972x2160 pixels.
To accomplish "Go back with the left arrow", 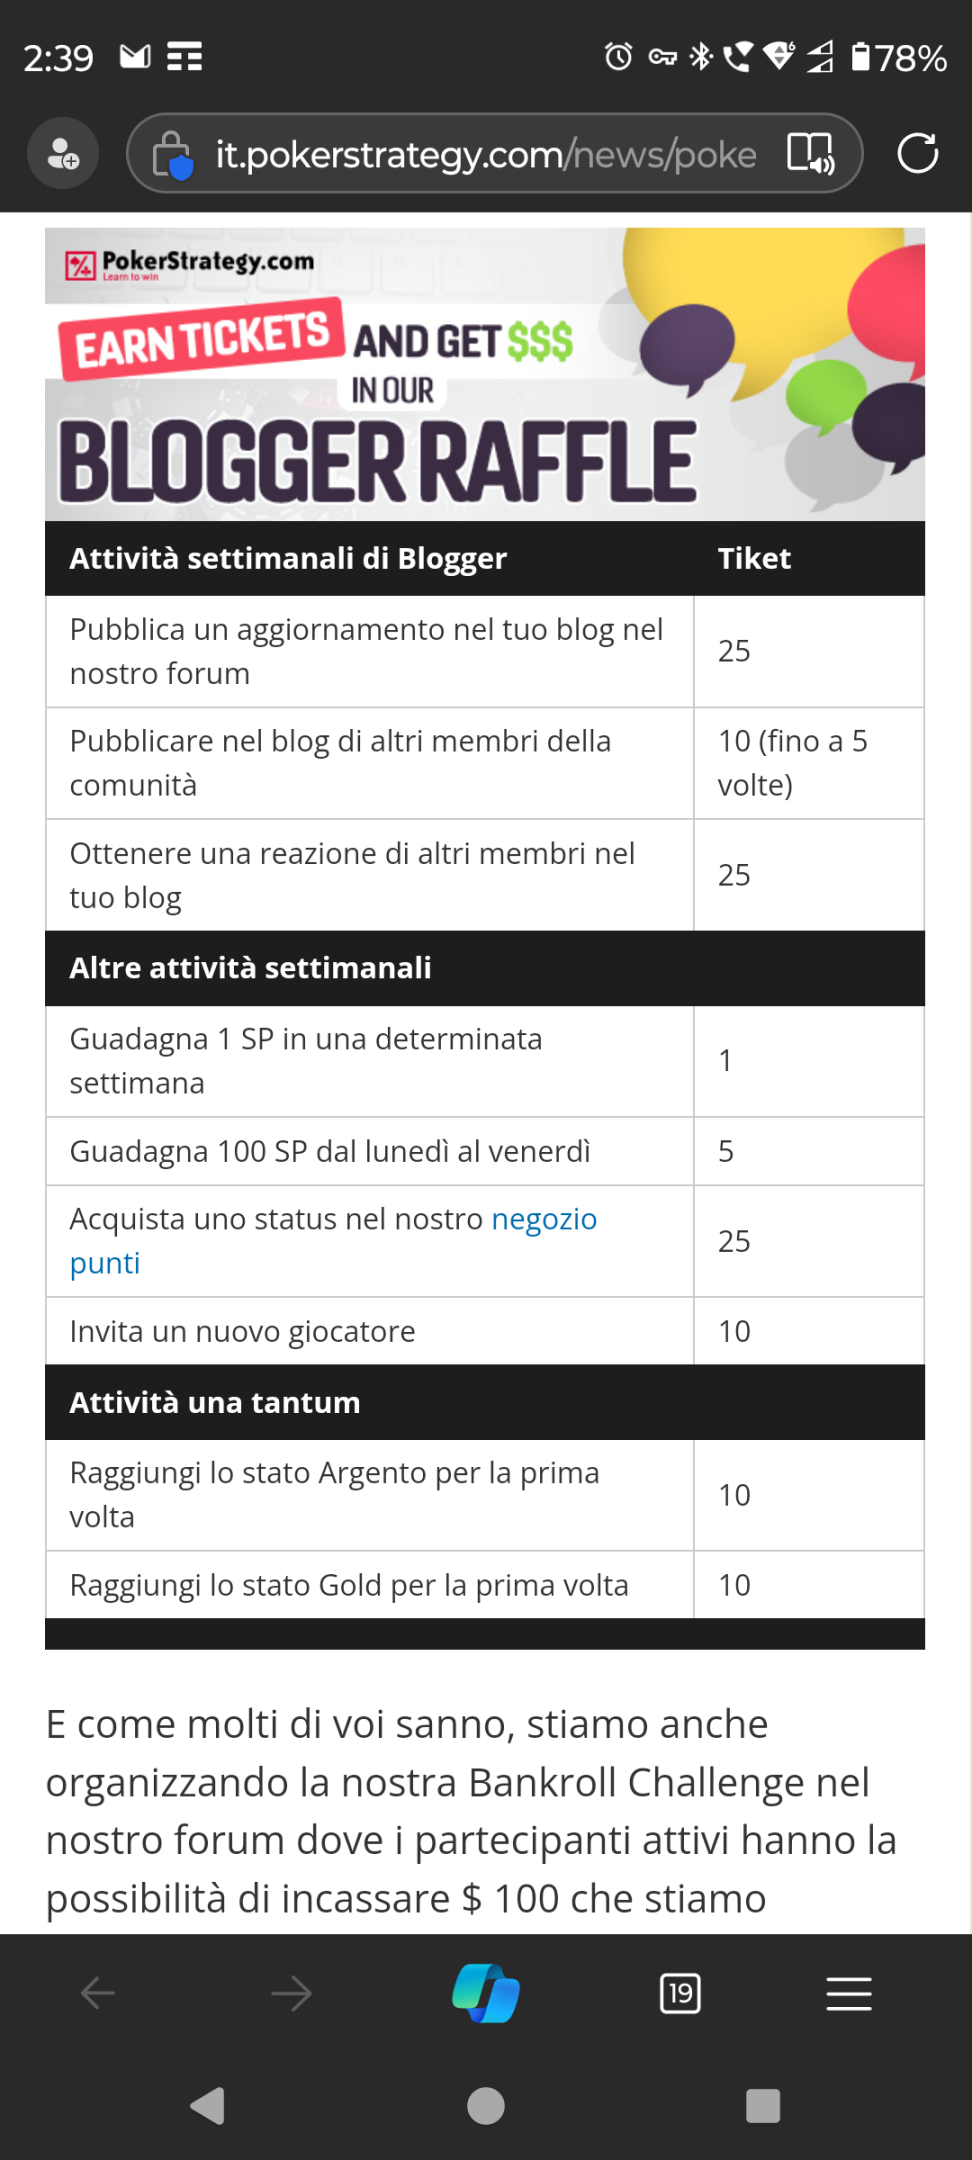I will point(98,1993).
